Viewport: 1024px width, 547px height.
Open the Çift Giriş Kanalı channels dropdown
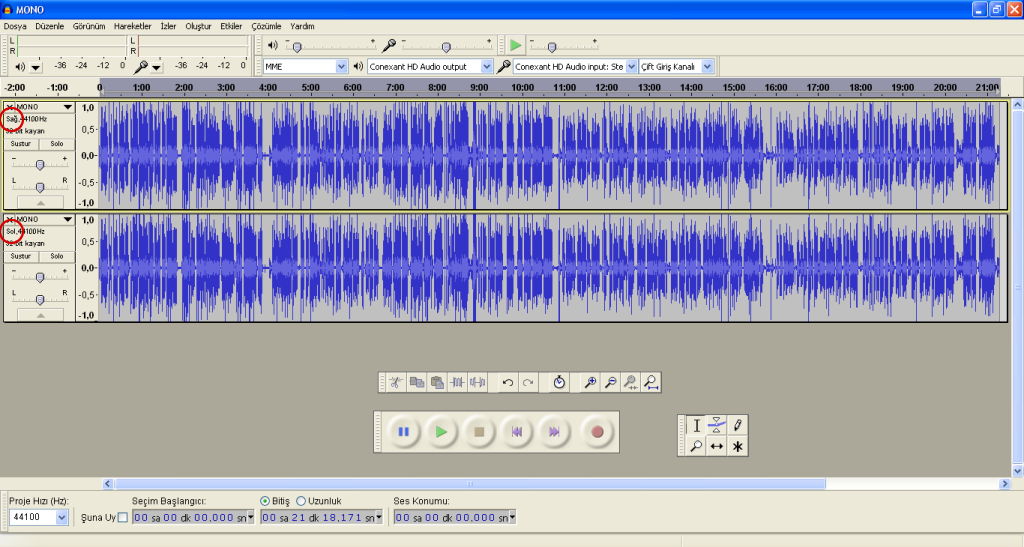(x=676, y=67)
